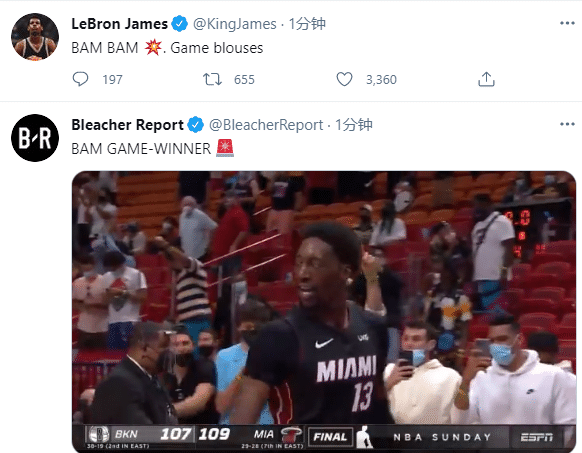
Task: Click Bleacher Report's verified badge
Action: [x=196, y=125]
